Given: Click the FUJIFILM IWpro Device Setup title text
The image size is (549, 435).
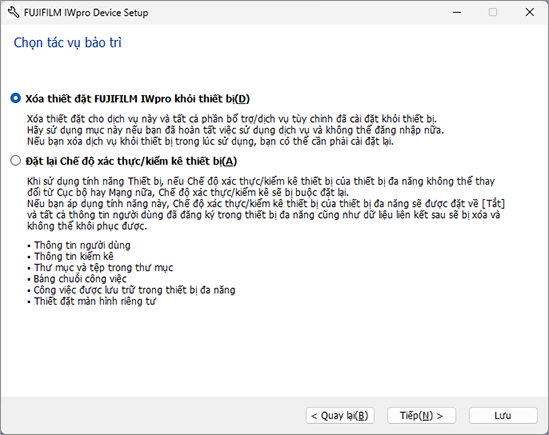Looking at the screenshot, I should (86, 13).
